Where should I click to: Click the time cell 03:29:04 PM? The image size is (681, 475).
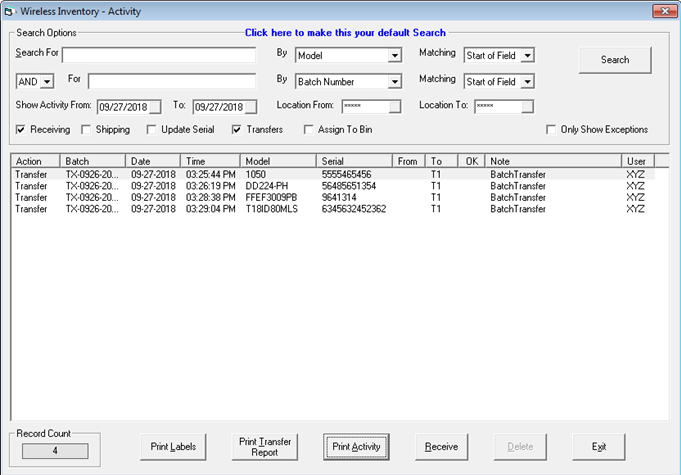coord(211,209)
